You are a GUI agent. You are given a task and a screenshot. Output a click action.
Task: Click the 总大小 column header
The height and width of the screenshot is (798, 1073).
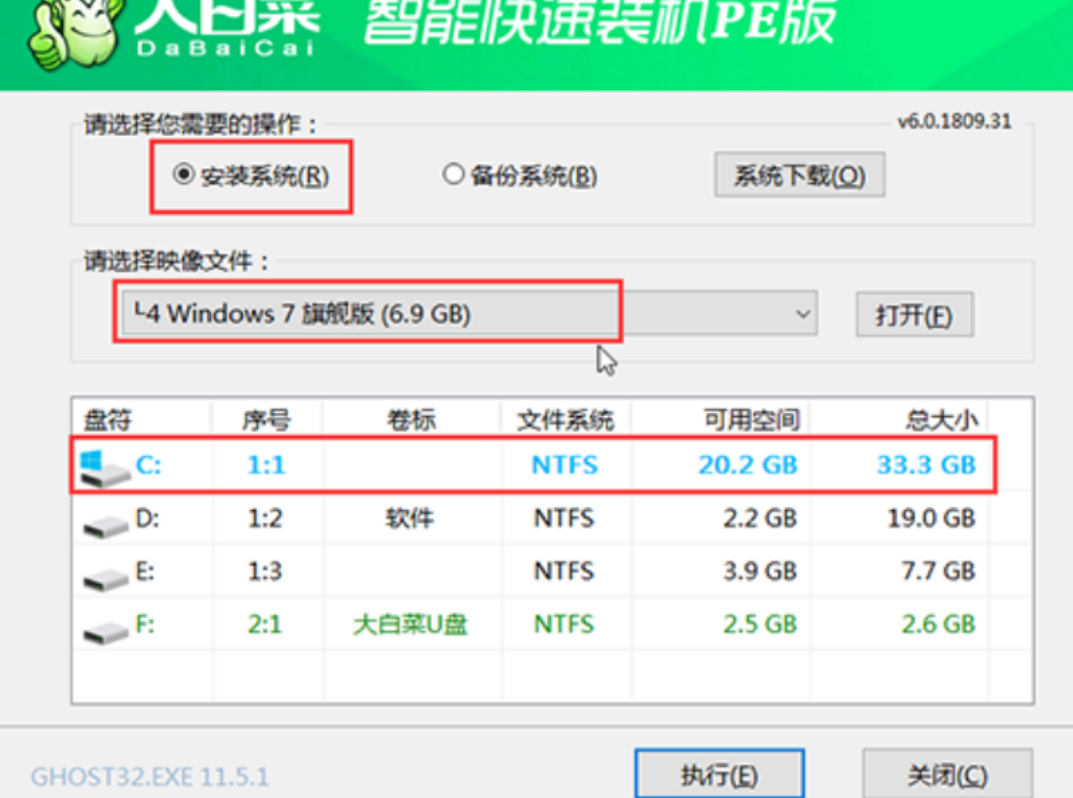pyautogui.click(x=942, y=420)
